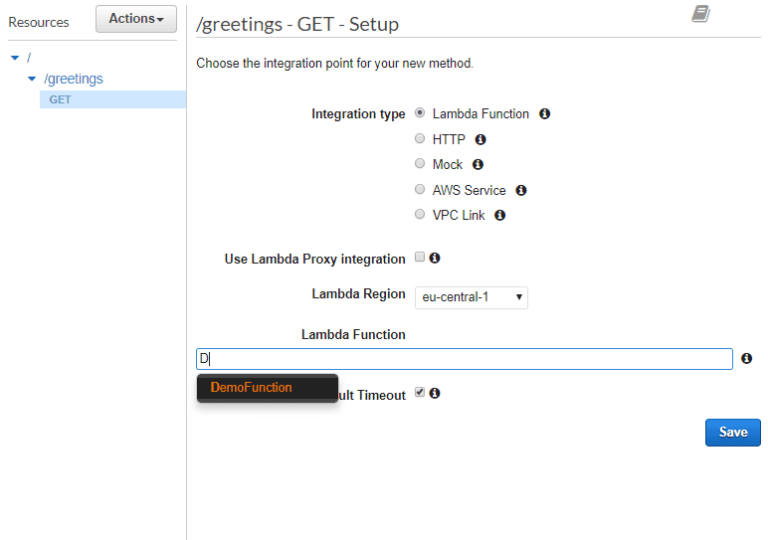The image size is (768, 540).
Task: Open the documentation book icon
Action: tap(701, 14)
